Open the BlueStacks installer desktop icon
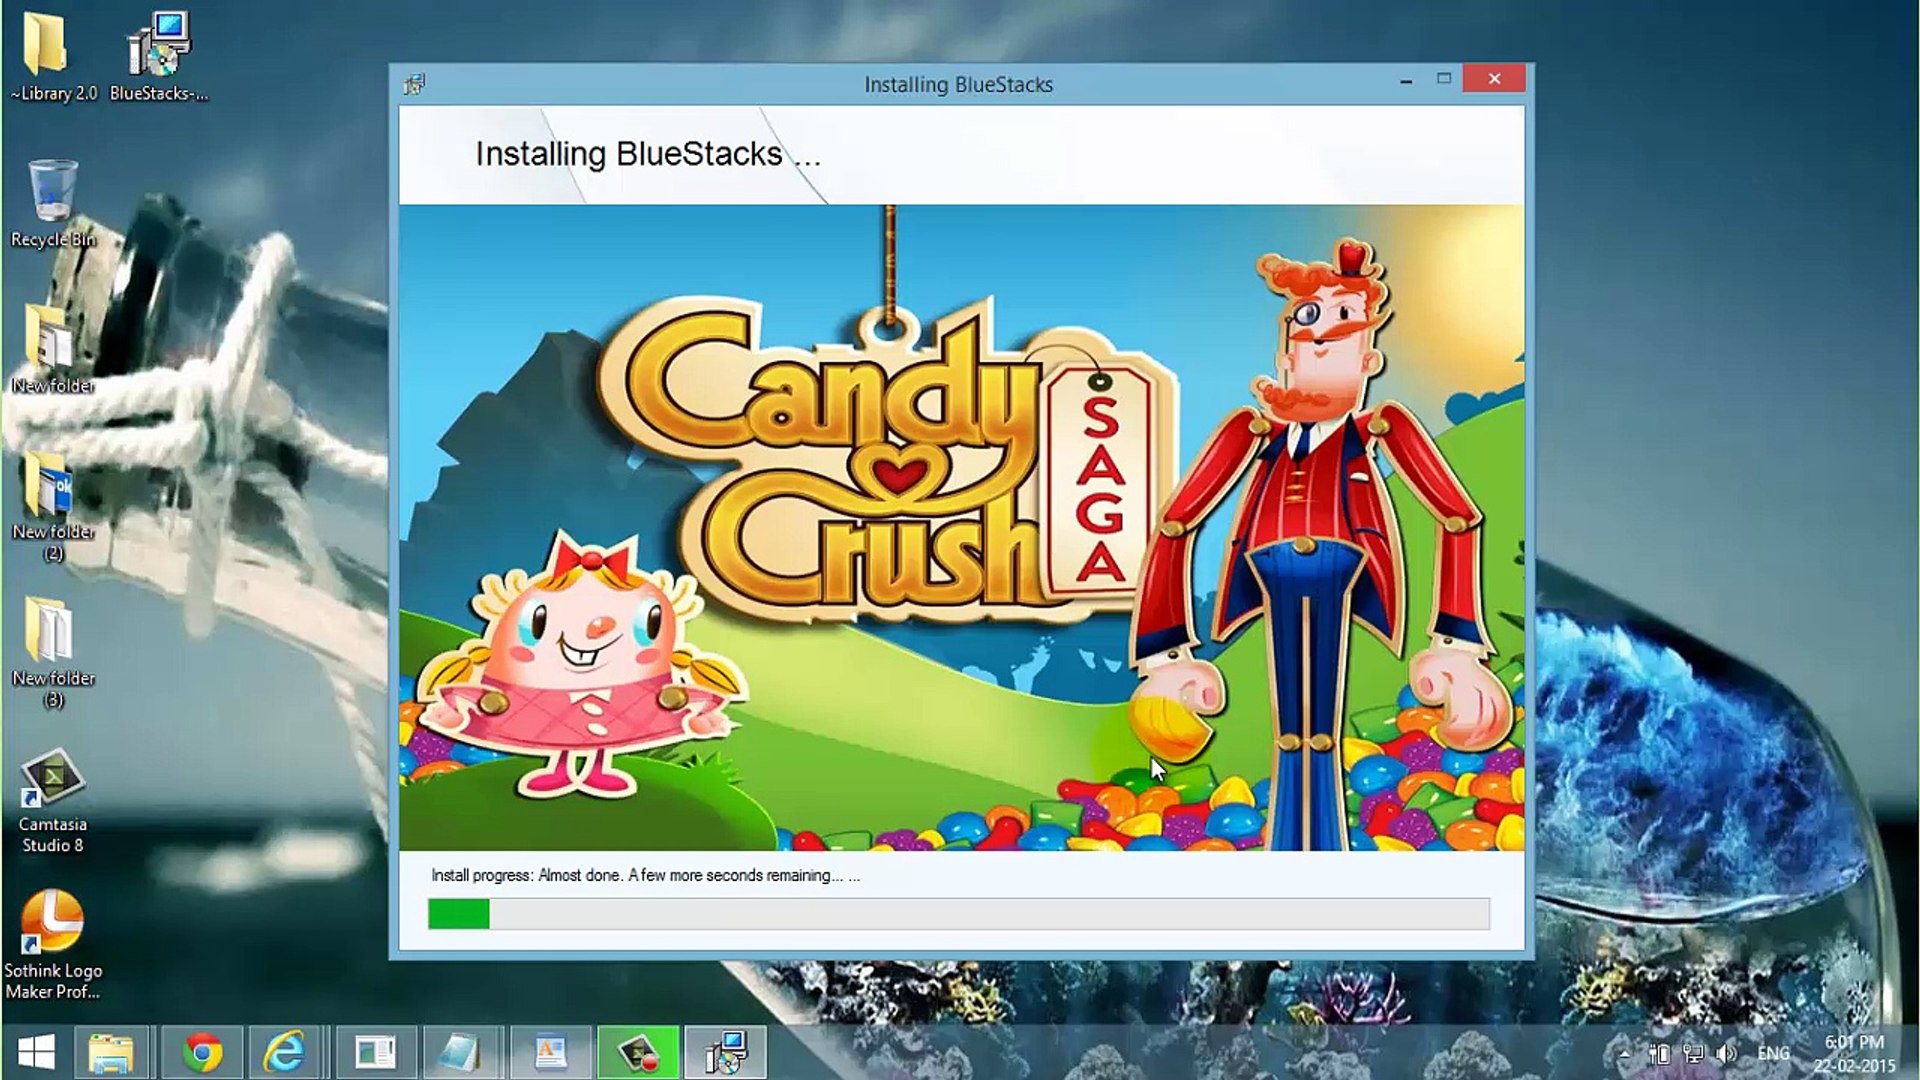Image resolution: width=1920 pixels, height=1080 pixels. click(x=158, y=56)
